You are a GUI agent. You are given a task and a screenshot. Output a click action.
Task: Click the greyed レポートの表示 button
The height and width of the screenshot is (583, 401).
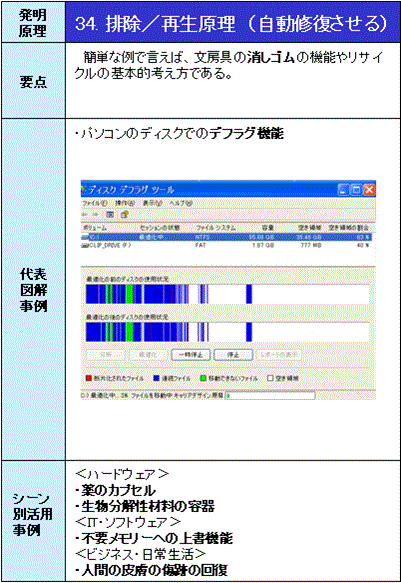(x=279, y=355)
